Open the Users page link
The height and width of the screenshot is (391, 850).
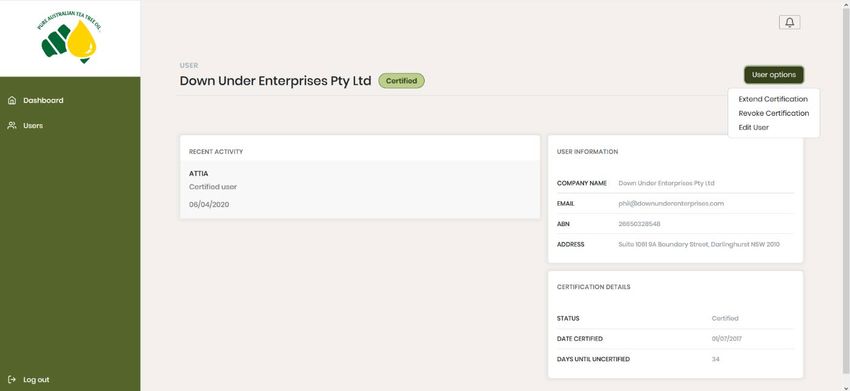pyautogui.click(x=33, y=125)
